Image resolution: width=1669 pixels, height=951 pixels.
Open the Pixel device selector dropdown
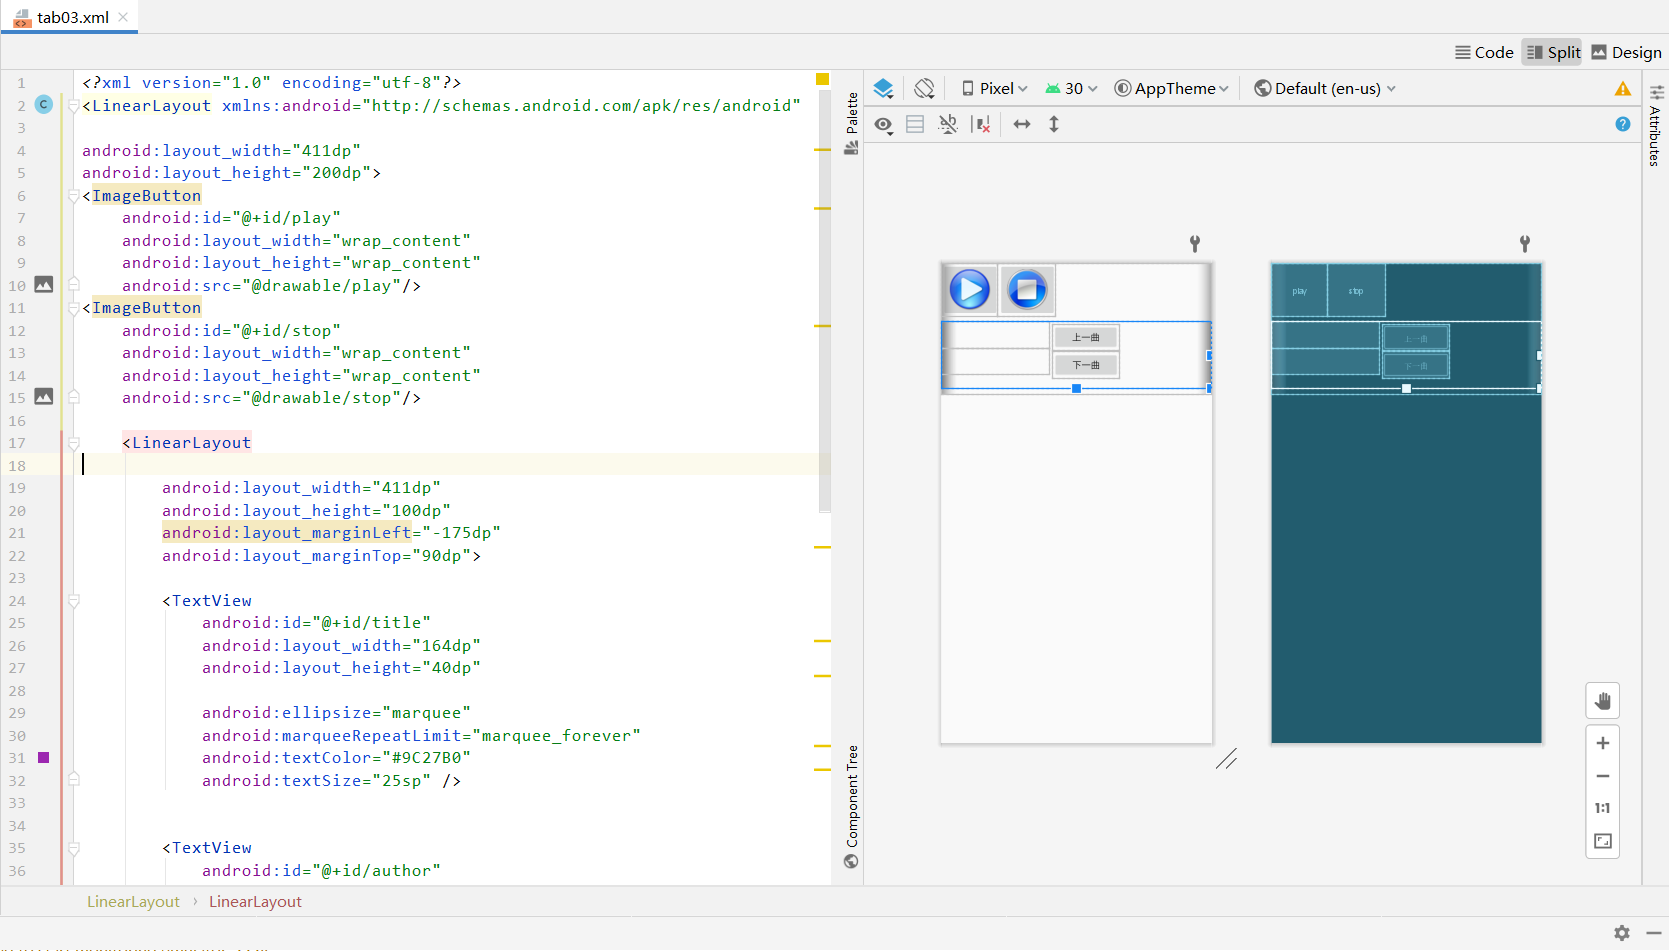point(993,88)
